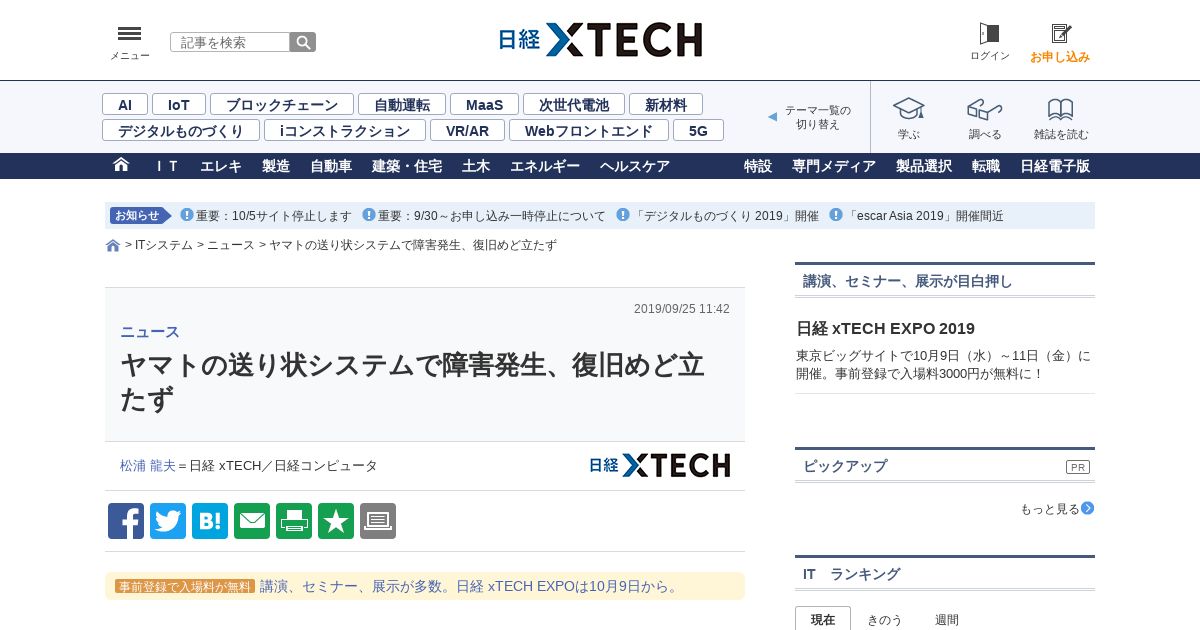
Task: Open notice 重要：10/5サイト停止します
Action: pos(273,216)
